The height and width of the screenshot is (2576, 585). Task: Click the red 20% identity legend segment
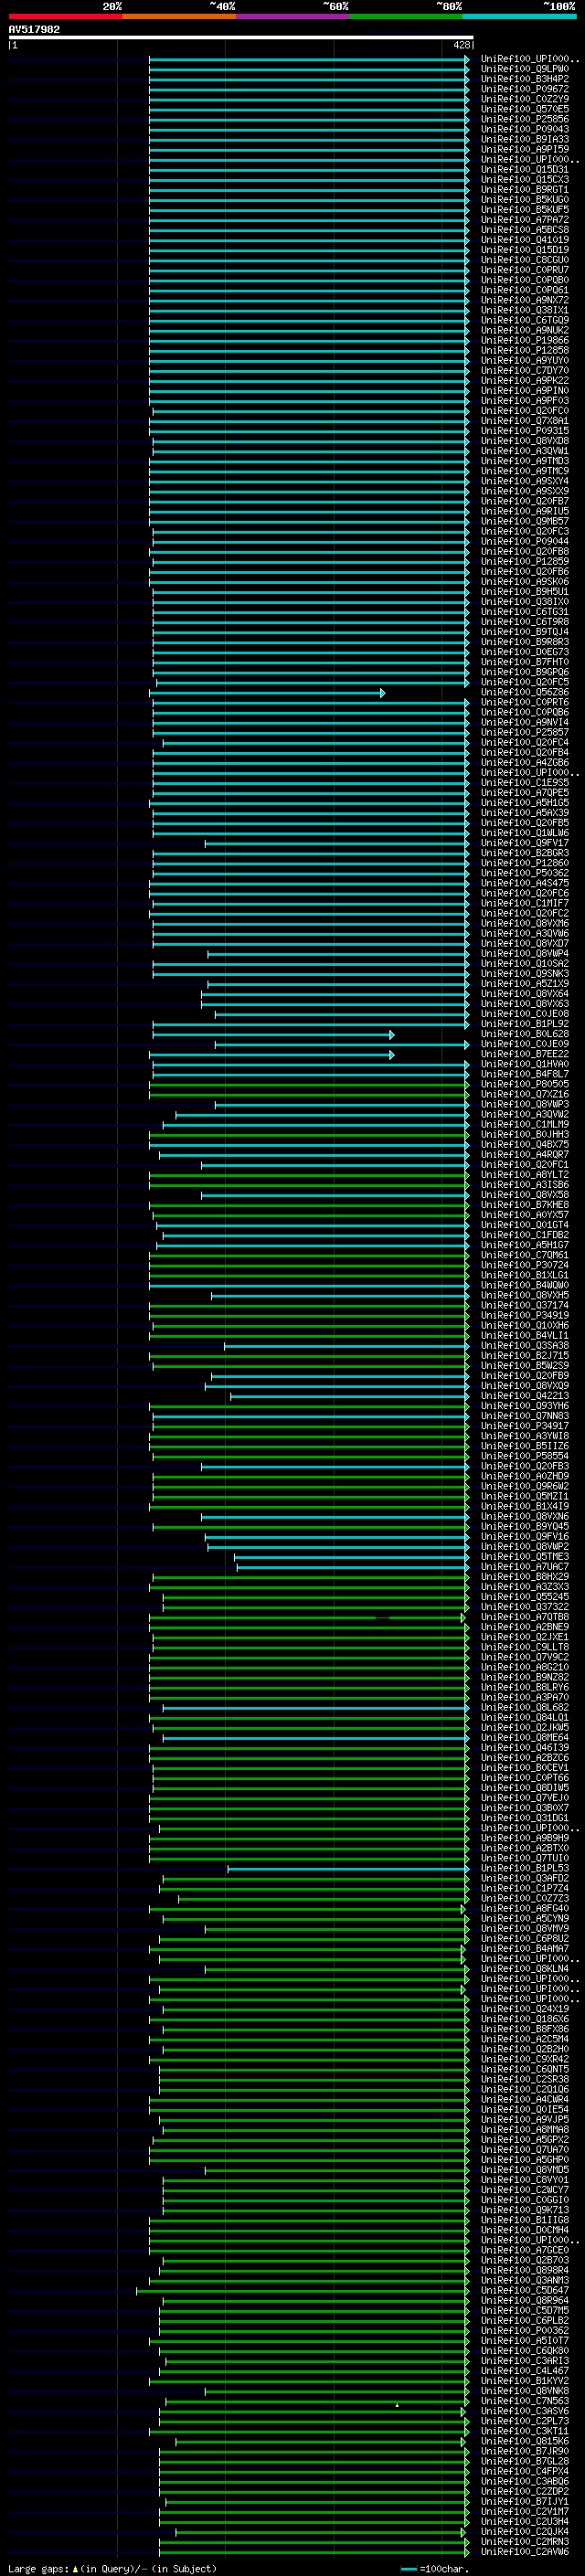click(65, 17)
